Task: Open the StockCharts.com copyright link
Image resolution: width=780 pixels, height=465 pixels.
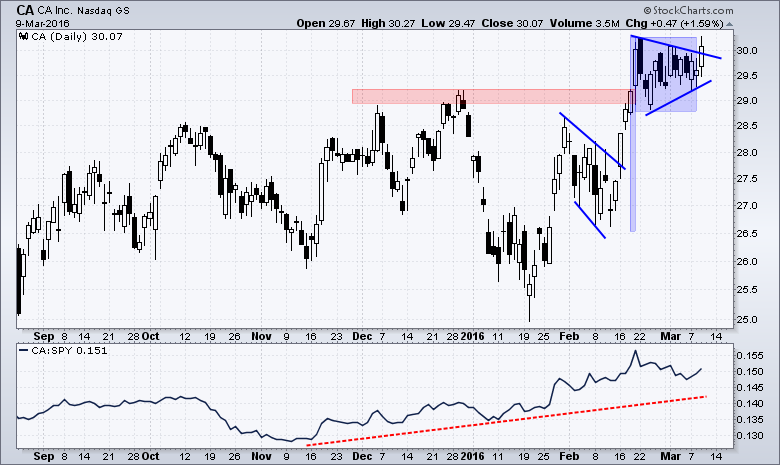Action: (x=688, y=10)
